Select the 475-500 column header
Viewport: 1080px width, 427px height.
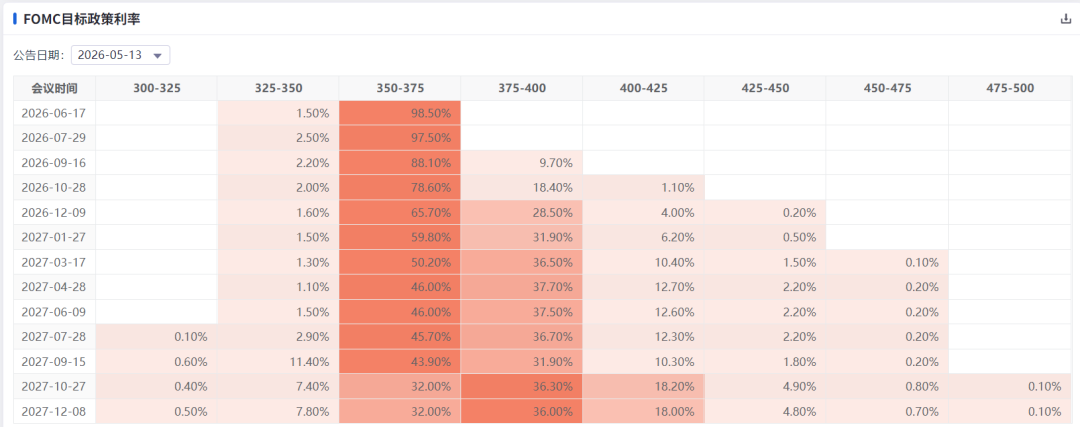1010,88
